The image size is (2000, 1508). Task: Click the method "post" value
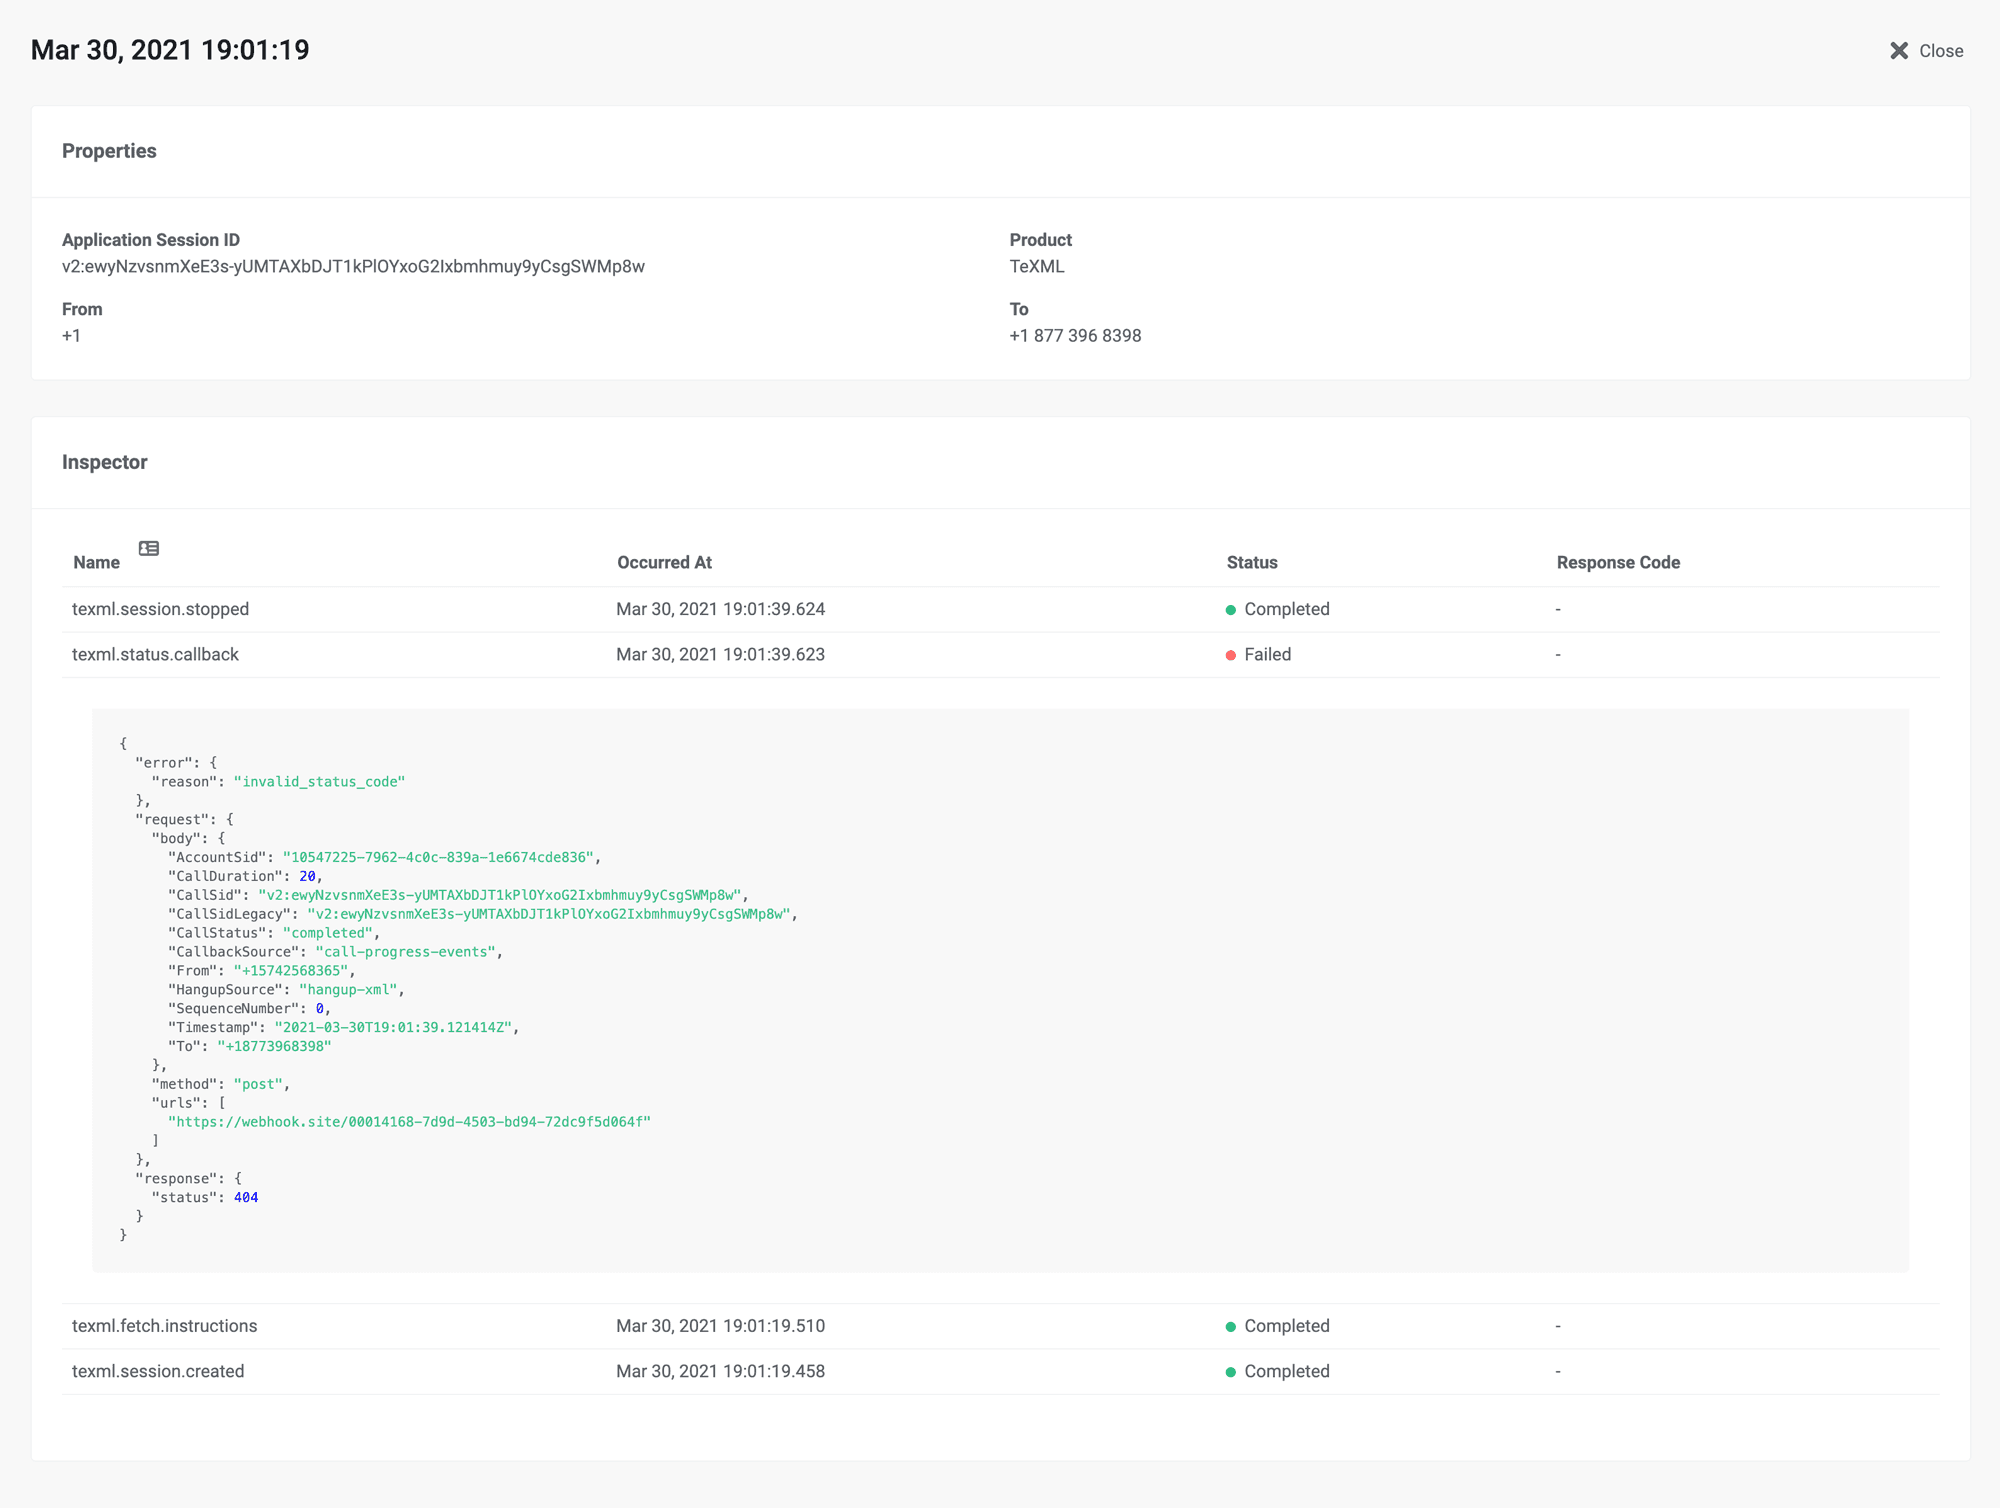[x=258, y=1084]
